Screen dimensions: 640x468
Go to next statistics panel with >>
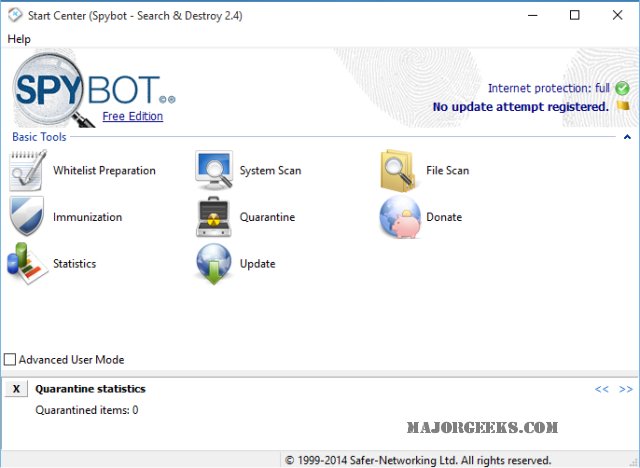point(626,389)
